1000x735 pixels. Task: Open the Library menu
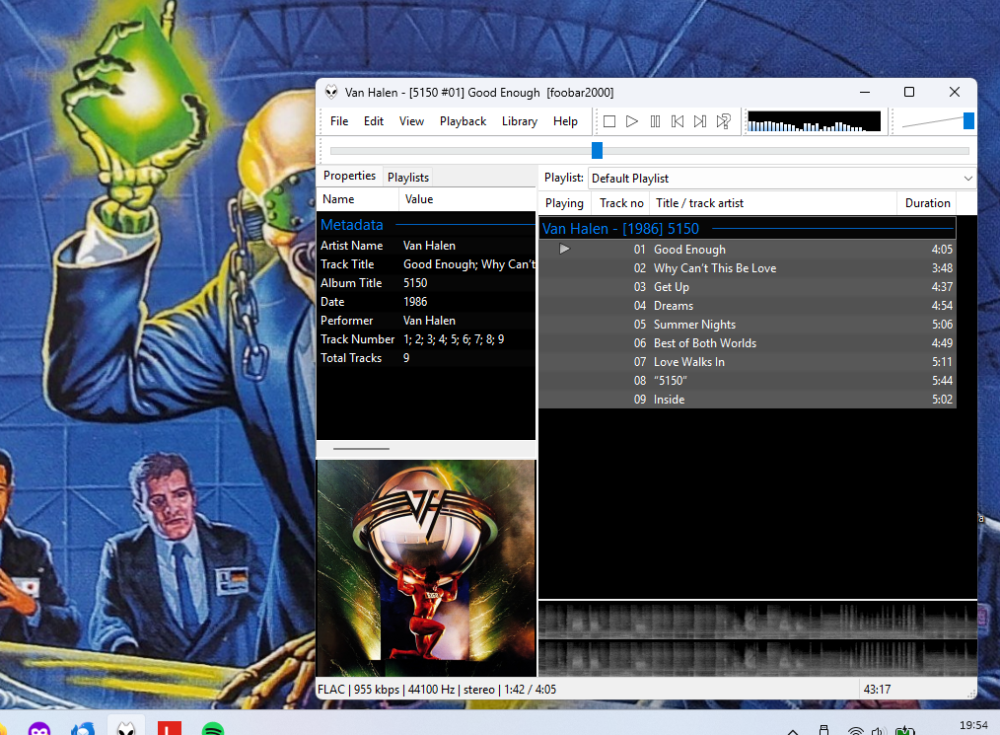click(x=519, y=121)
